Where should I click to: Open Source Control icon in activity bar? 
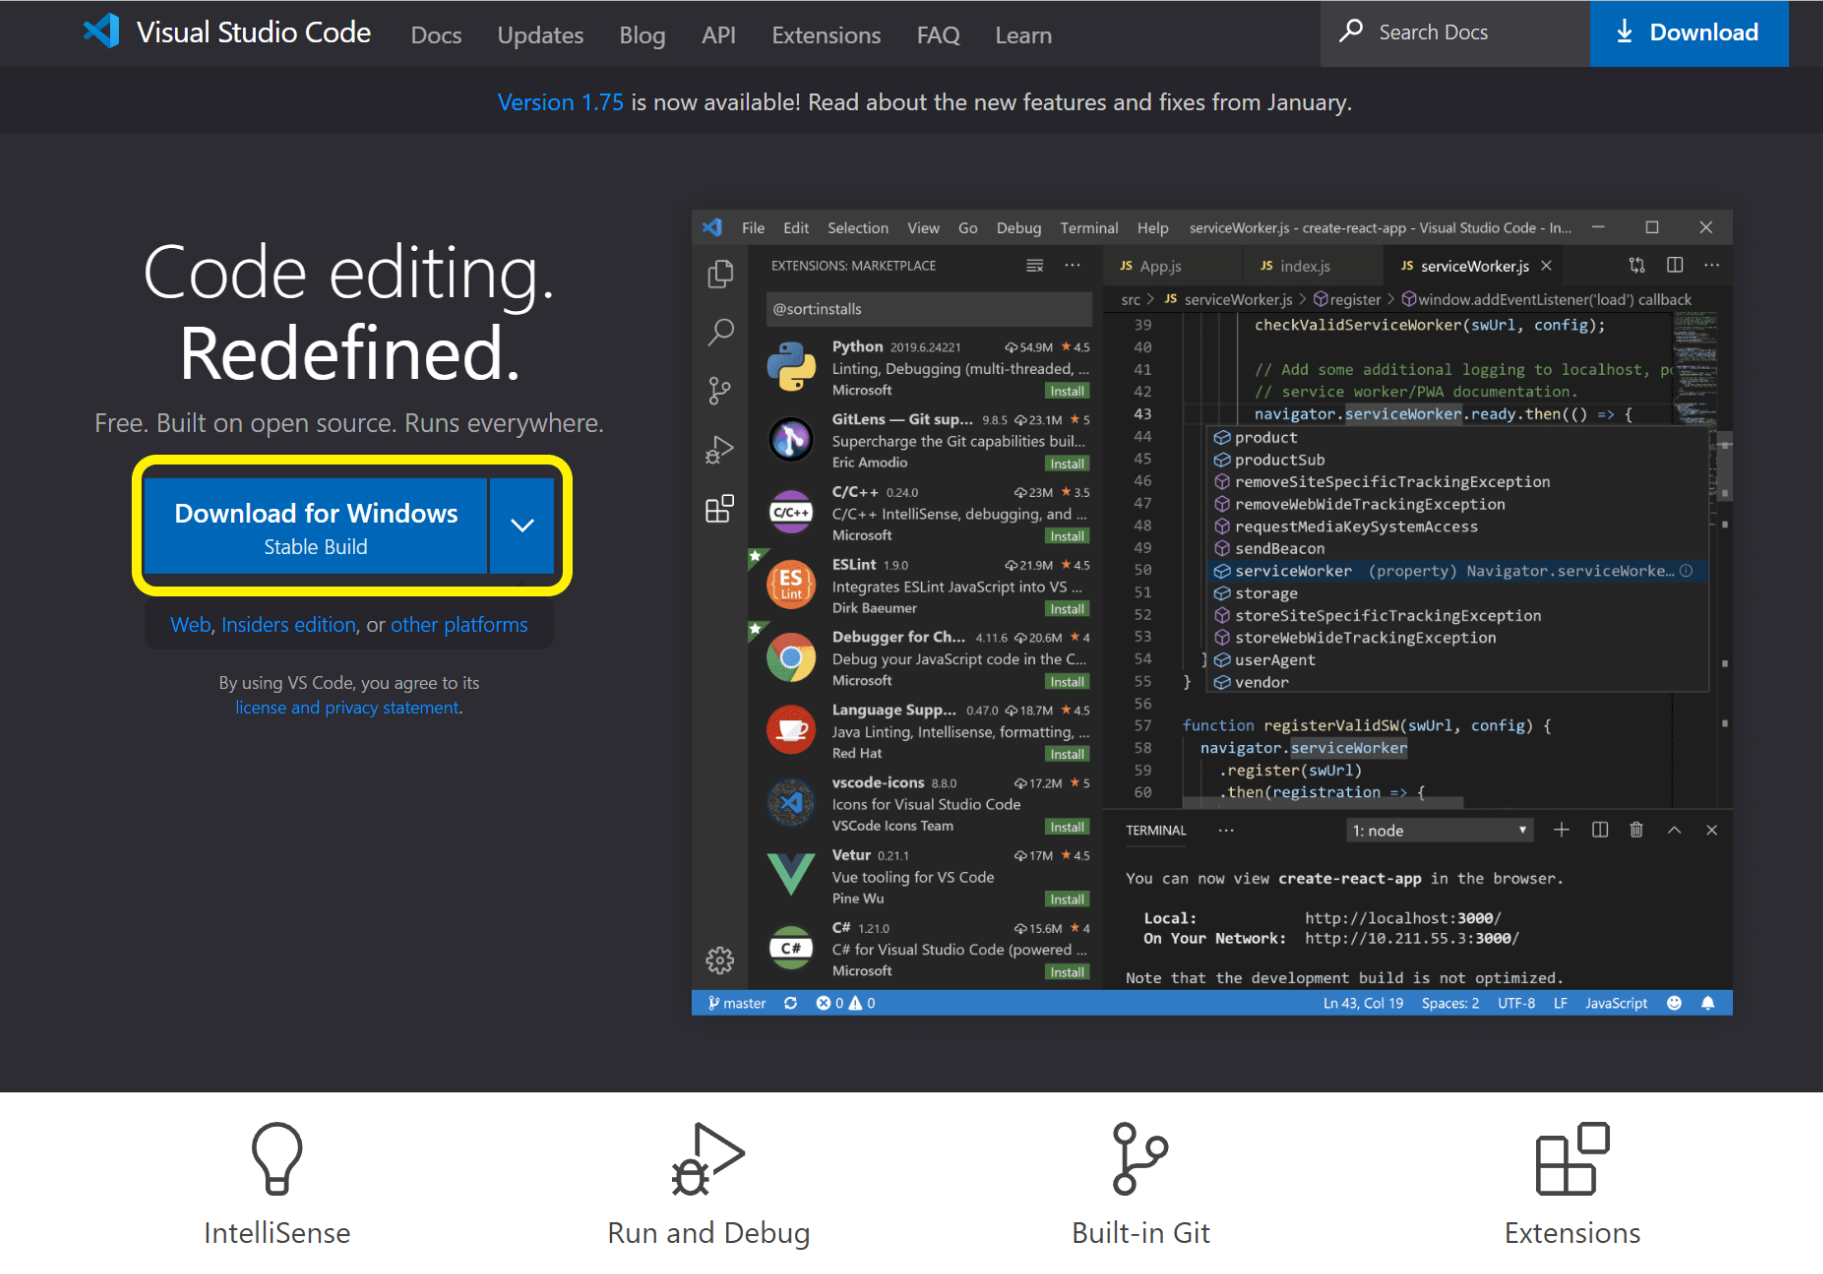click(x=720, y=390)
